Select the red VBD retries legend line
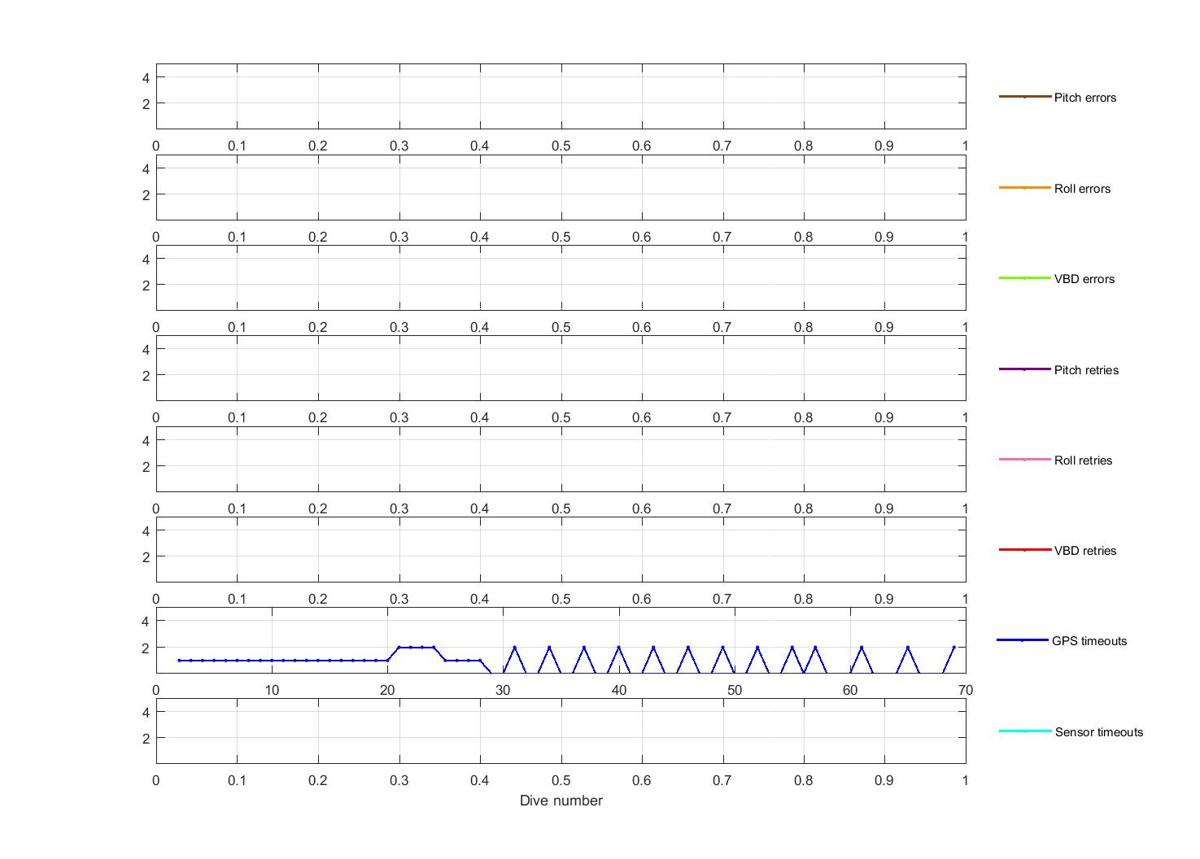The width and height of the screenshot is (1200, 859). 1024,550
